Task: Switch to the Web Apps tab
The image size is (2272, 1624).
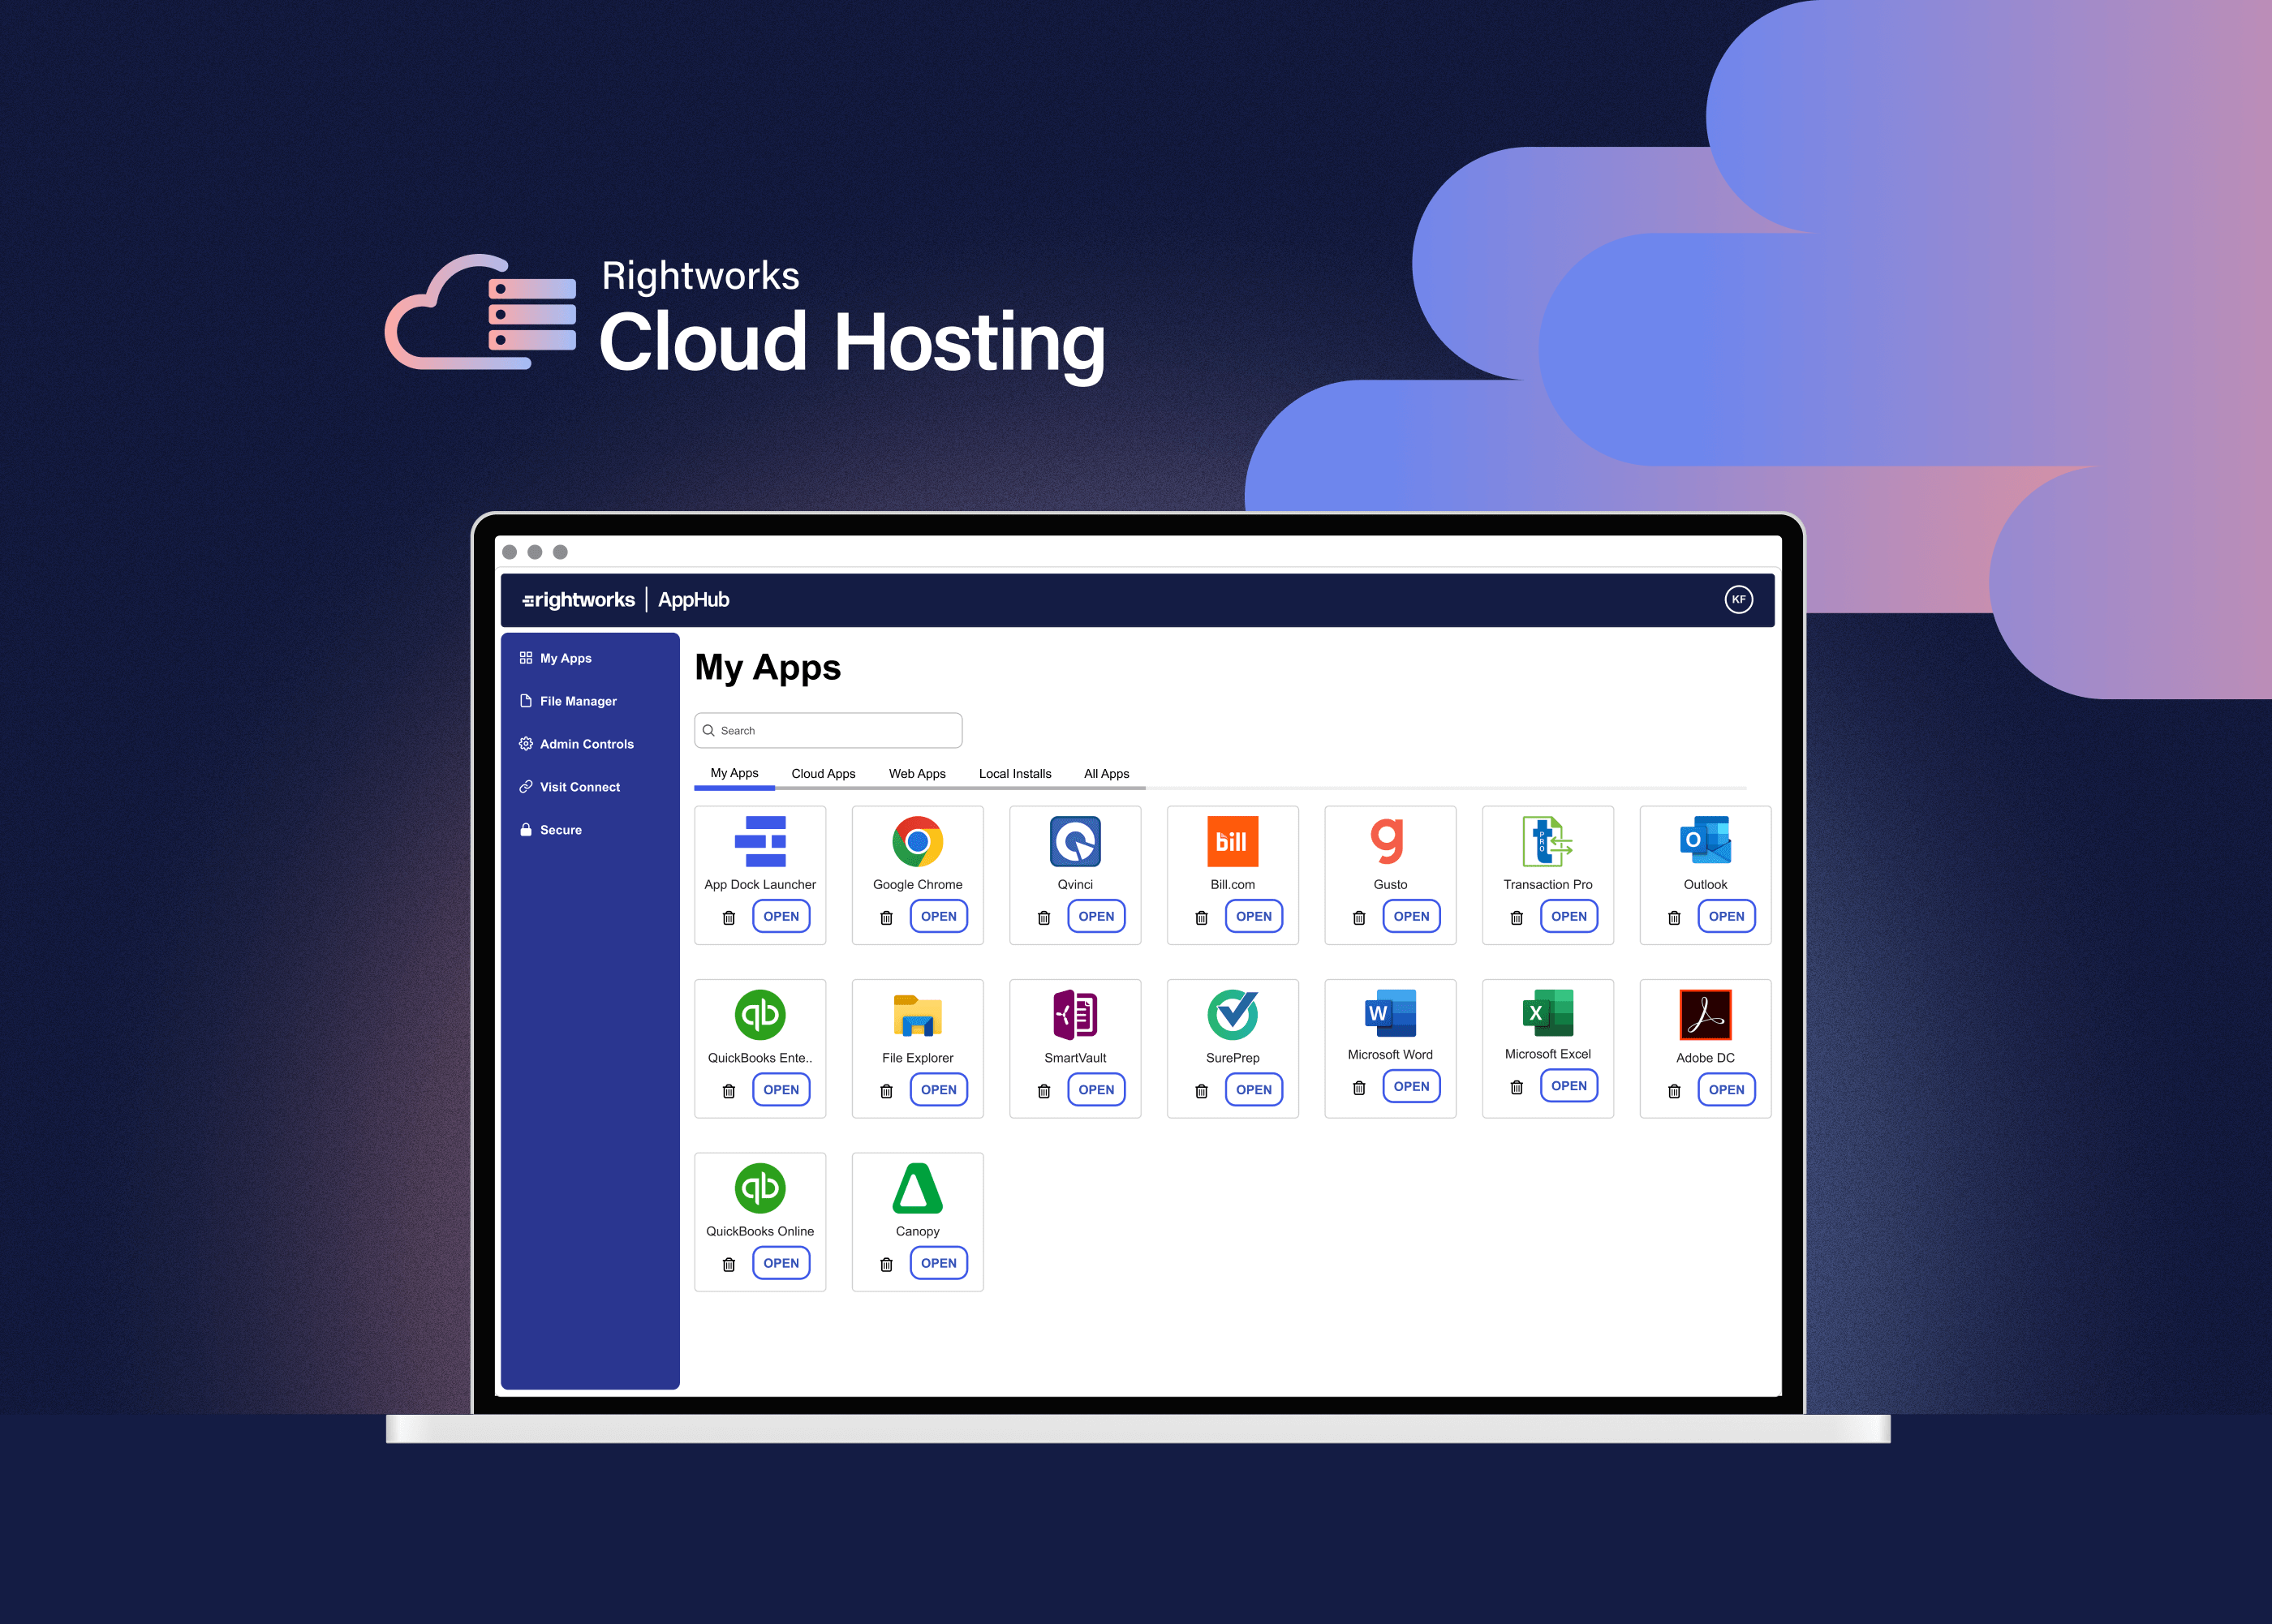Action: [917, 773]
